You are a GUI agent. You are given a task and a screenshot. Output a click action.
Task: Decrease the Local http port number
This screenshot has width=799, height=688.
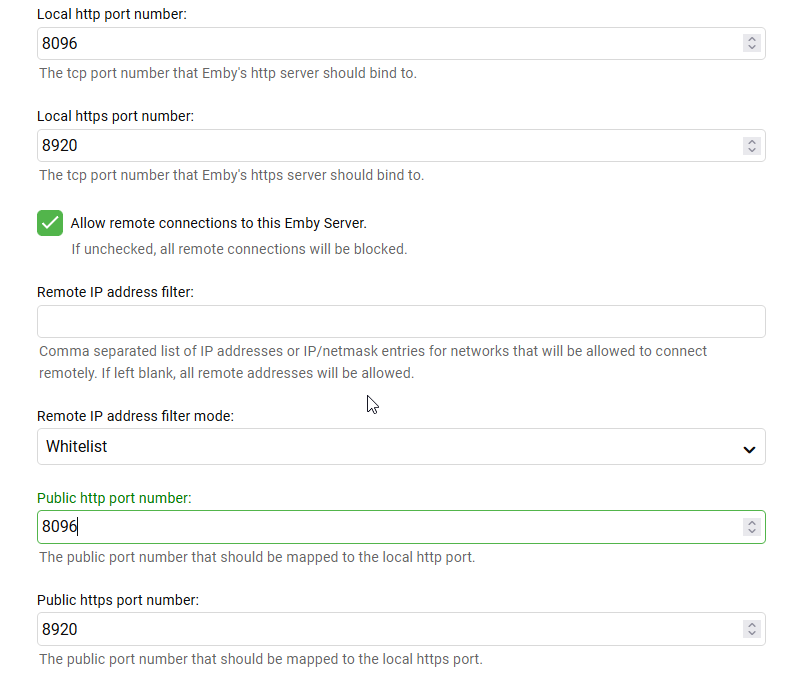(752, 48)
